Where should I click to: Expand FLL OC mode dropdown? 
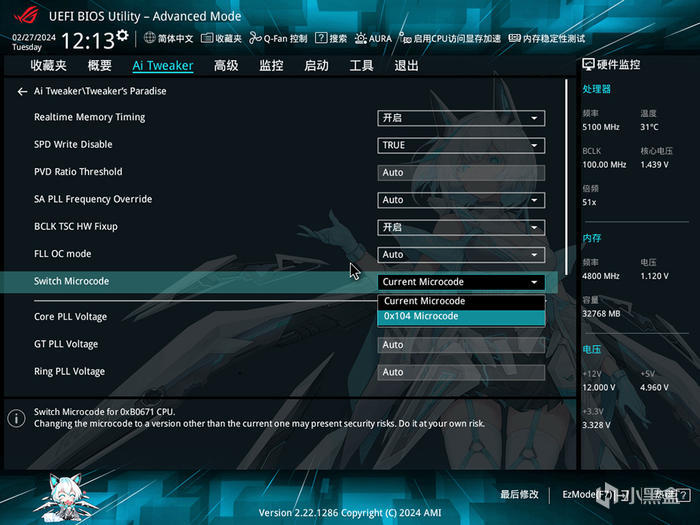coord(461,255)
